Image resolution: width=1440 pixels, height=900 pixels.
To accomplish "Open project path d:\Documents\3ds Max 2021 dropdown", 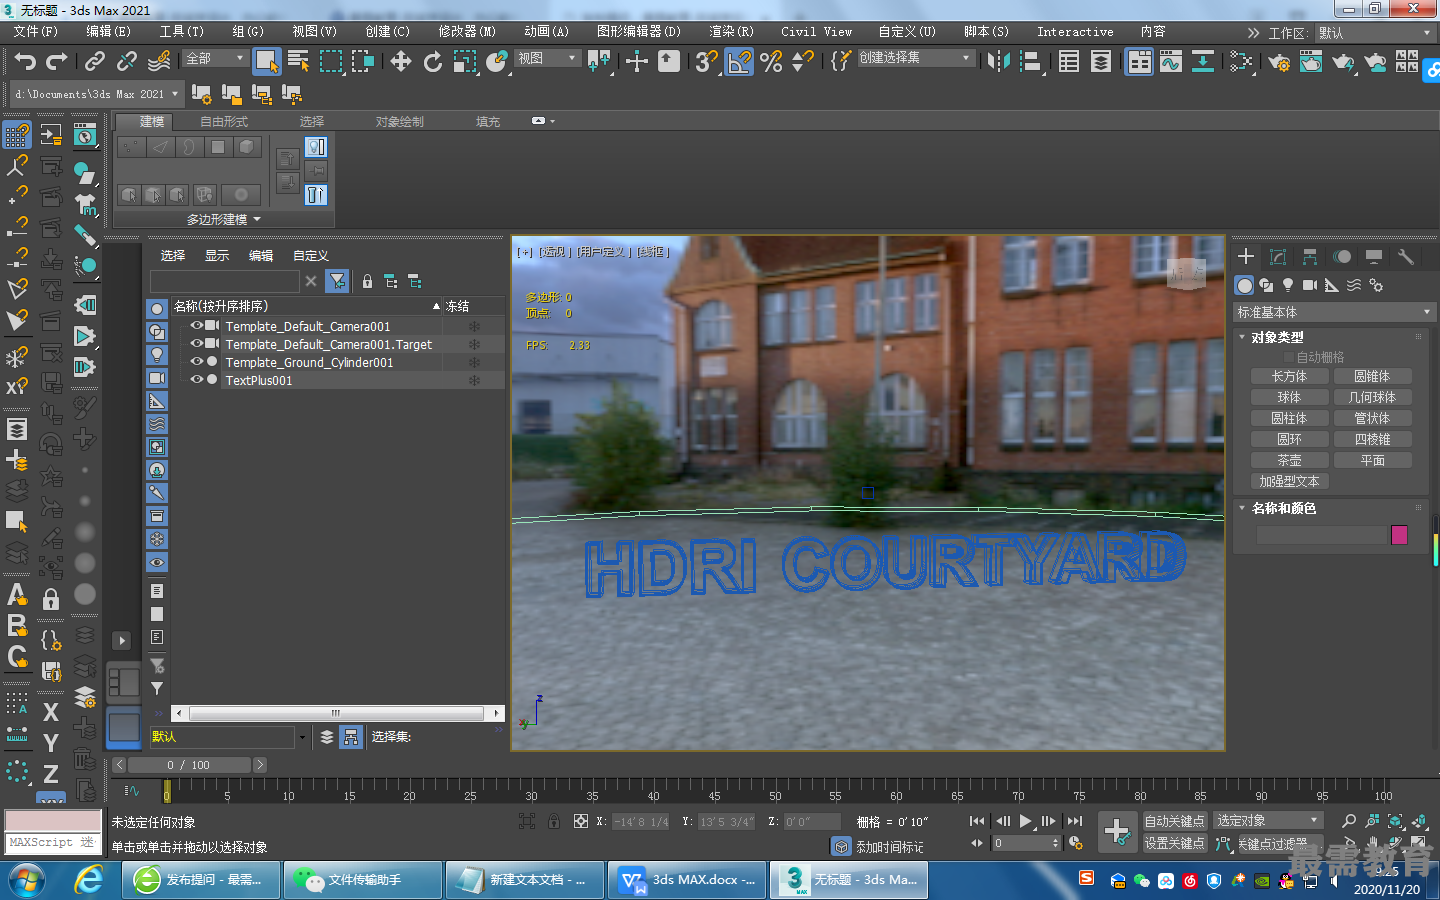I will coord(97,94).
